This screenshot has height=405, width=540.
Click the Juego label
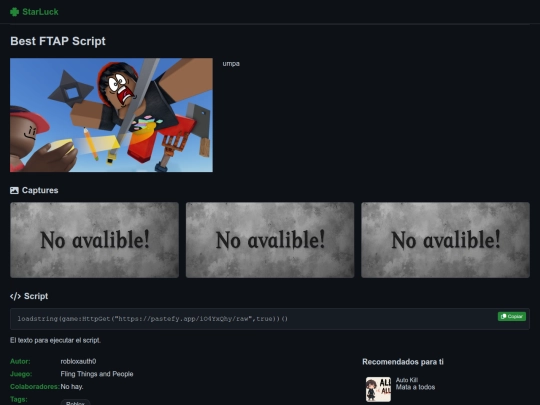[21, 374]
